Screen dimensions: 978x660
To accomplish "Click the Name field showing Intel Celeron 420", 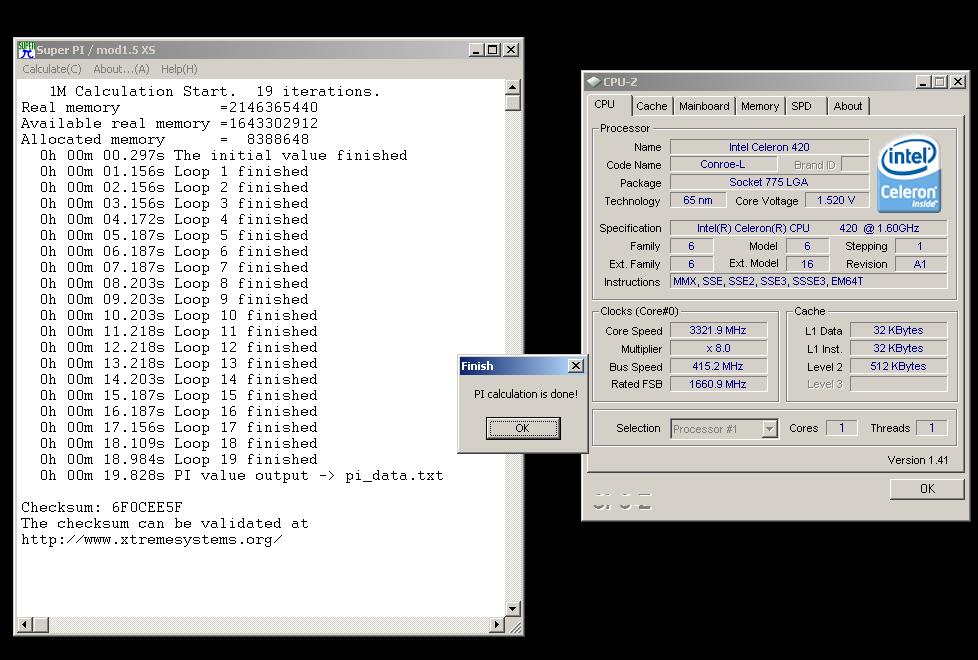I will pyautogui.click(x=769, y=147).
